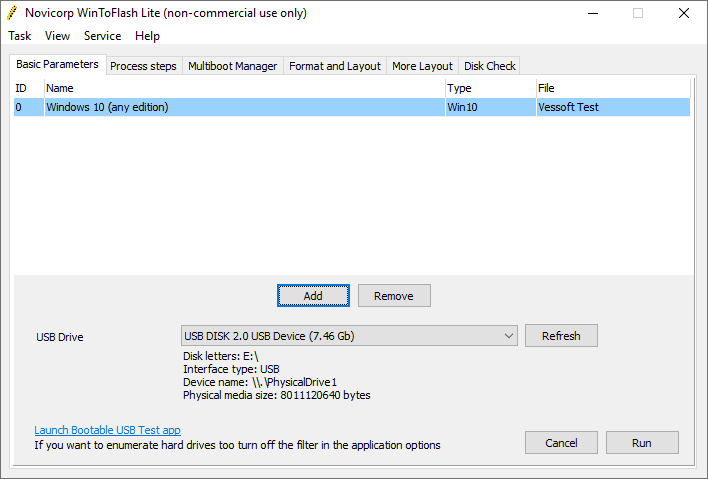The width and height of the screenshot is (708, 479).
Task: Click the Cancel button
Action: (x=561, y=443)
